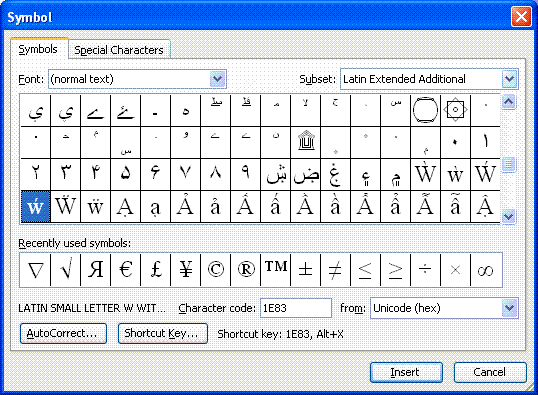538x395 pixels.
Task: Select the yen sign recent symbol
Action: pyautogui.click(x=186, y=270)
